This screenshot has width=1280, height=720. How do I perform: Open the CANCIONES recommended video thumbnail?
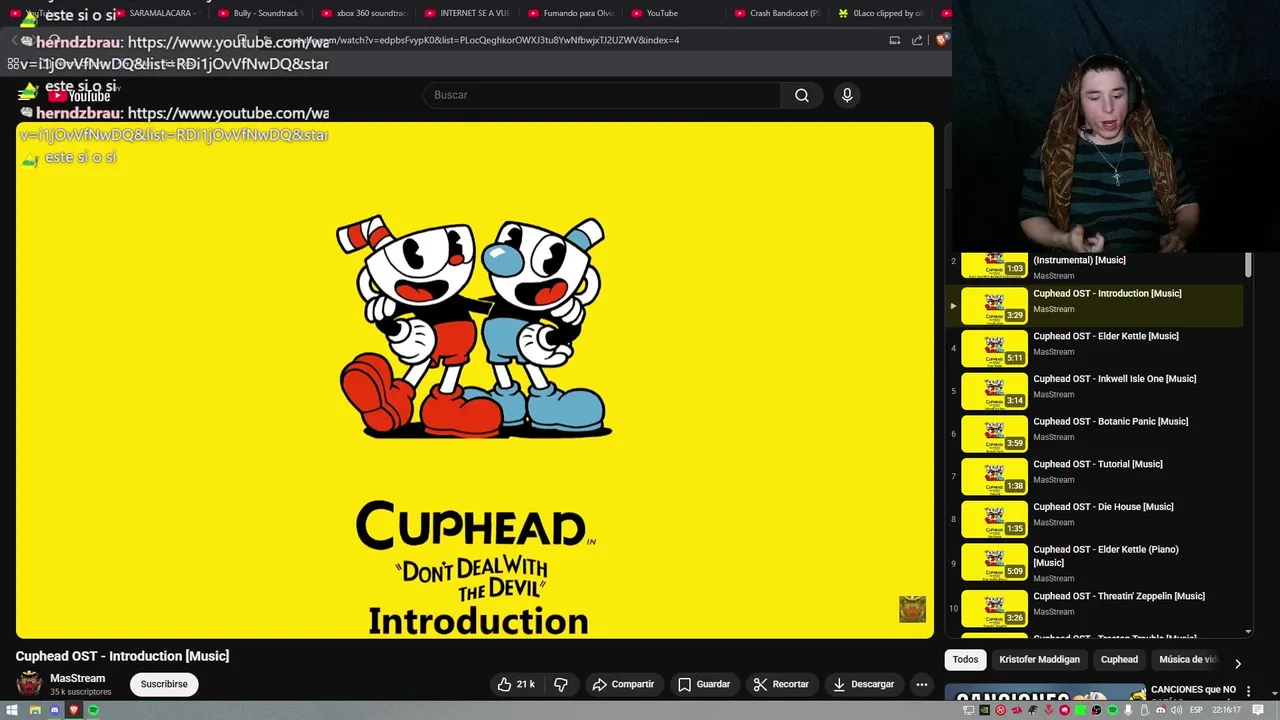coord(1045,694)
